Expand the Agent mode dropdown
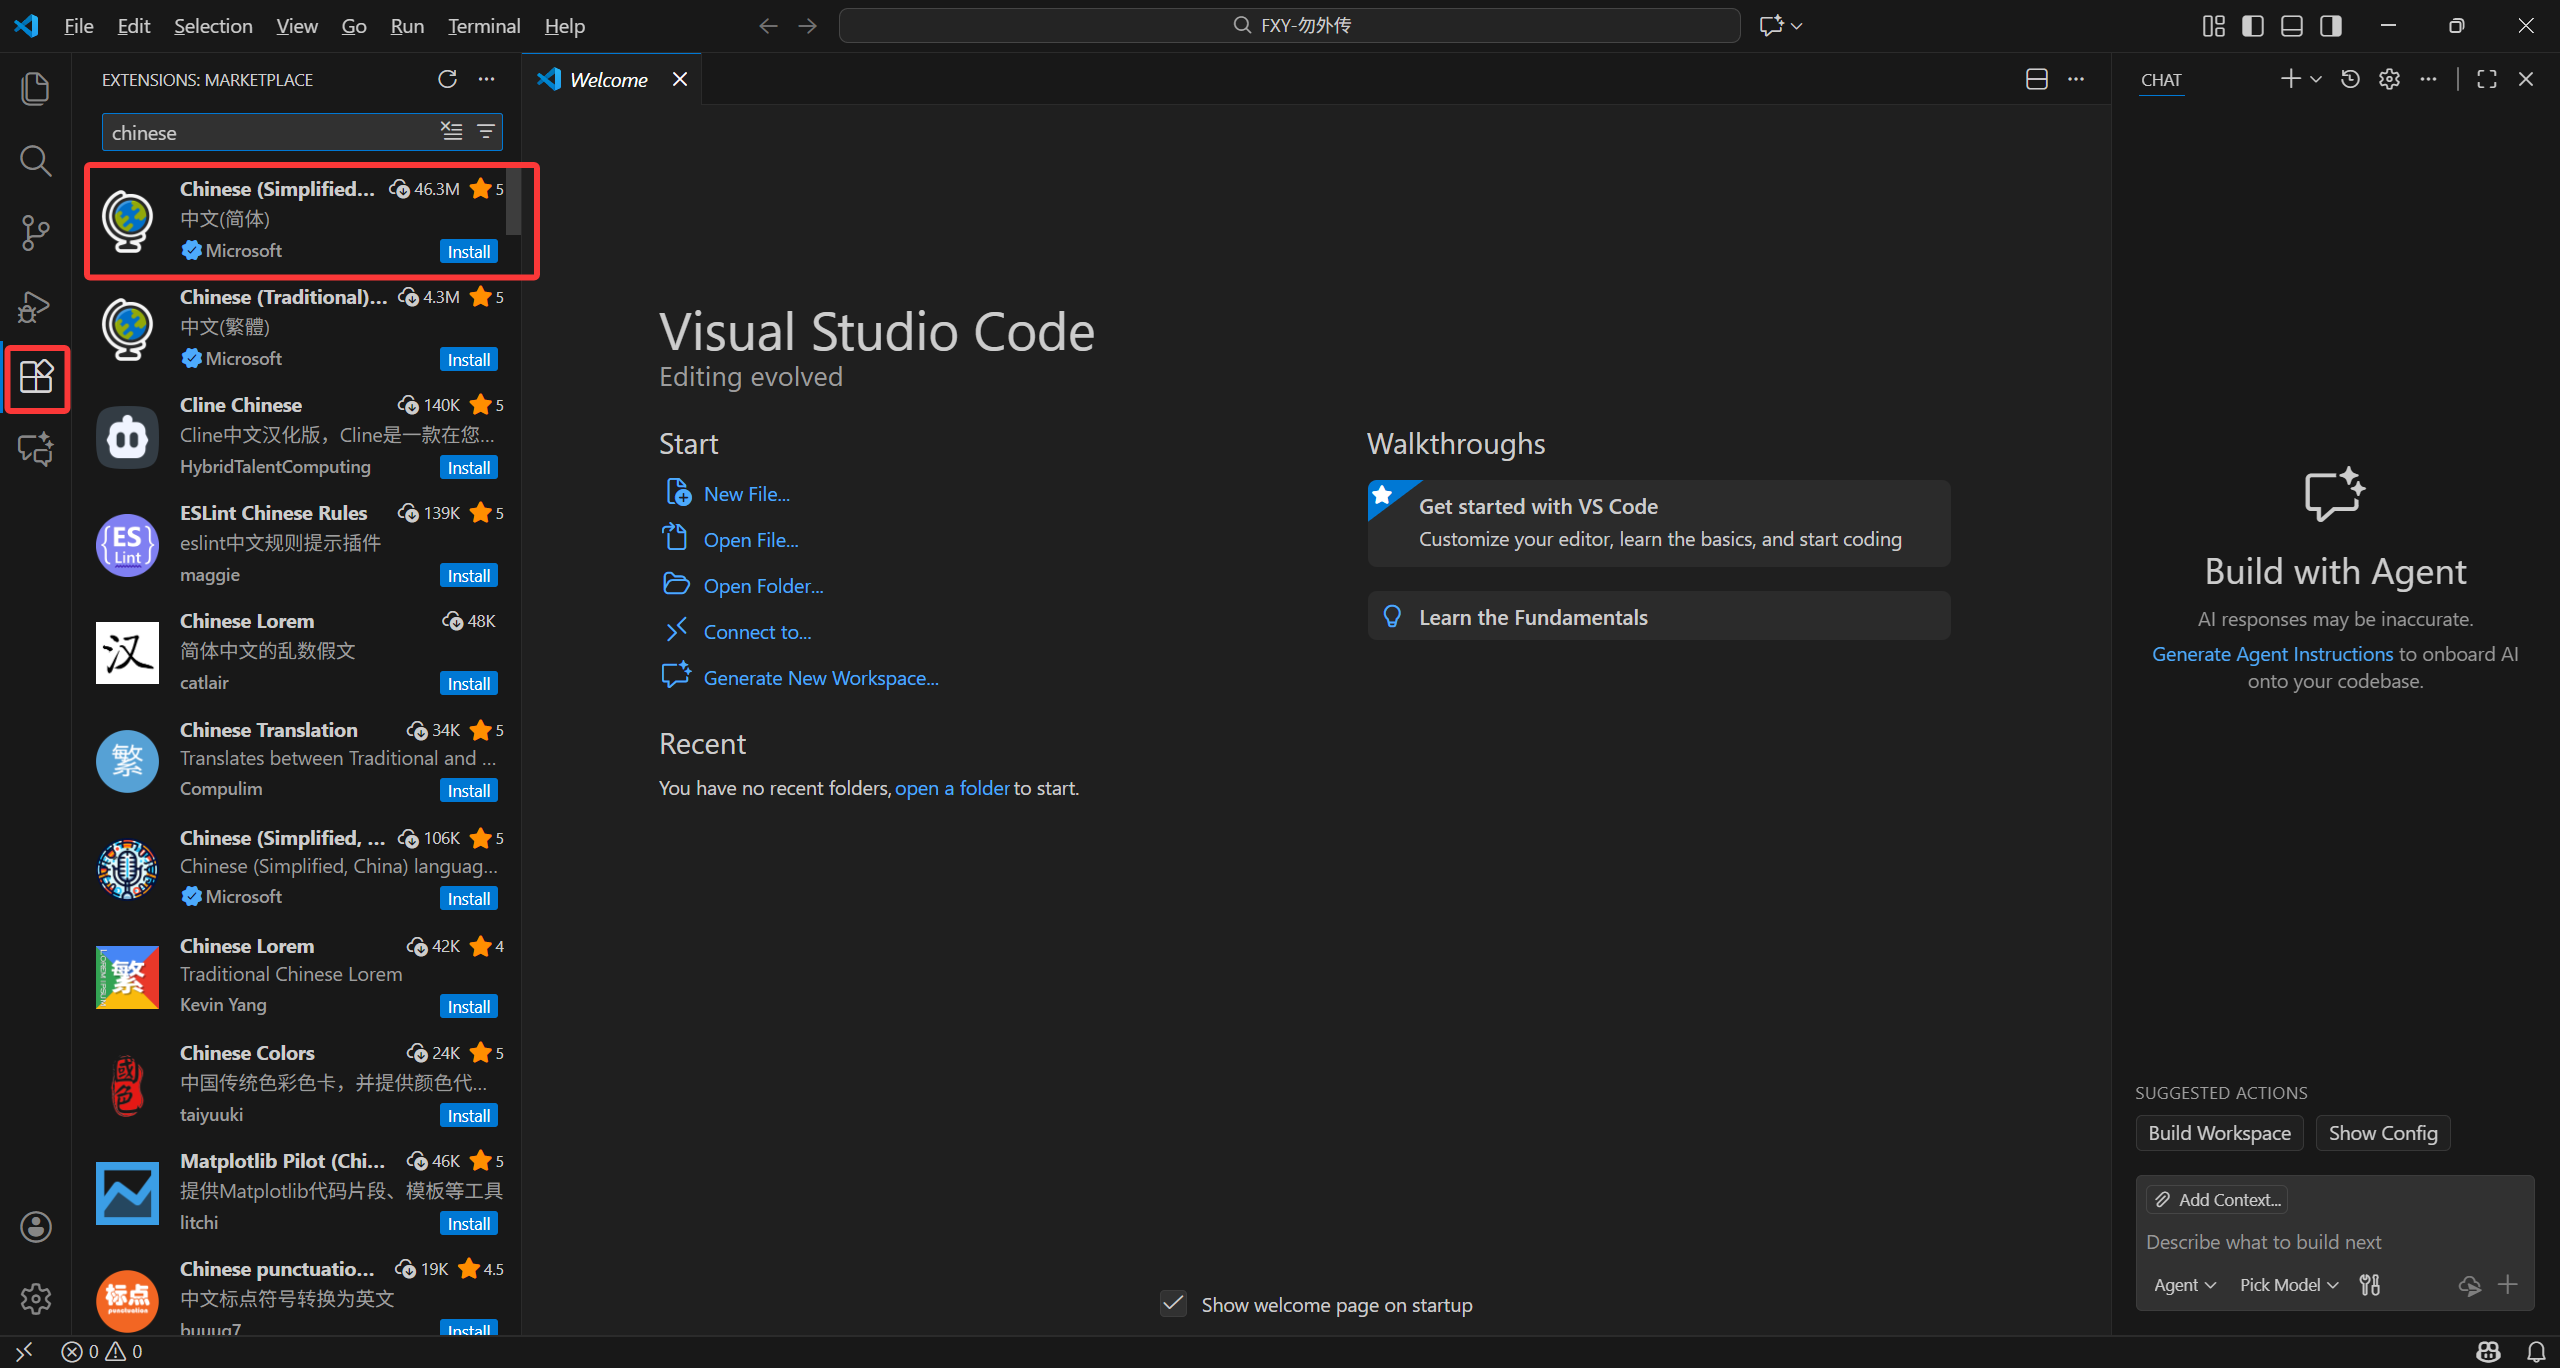 pos(2185,1285)
